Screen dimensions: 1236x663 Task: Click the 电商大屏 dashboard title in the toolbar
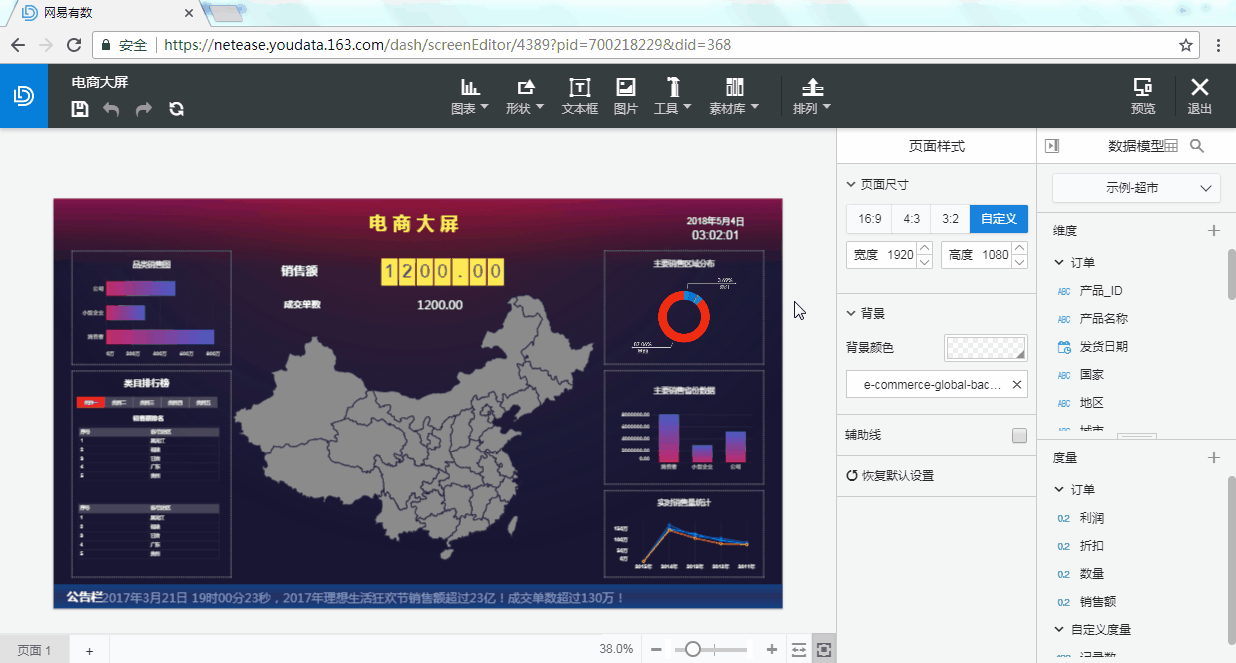coord(100,82)
